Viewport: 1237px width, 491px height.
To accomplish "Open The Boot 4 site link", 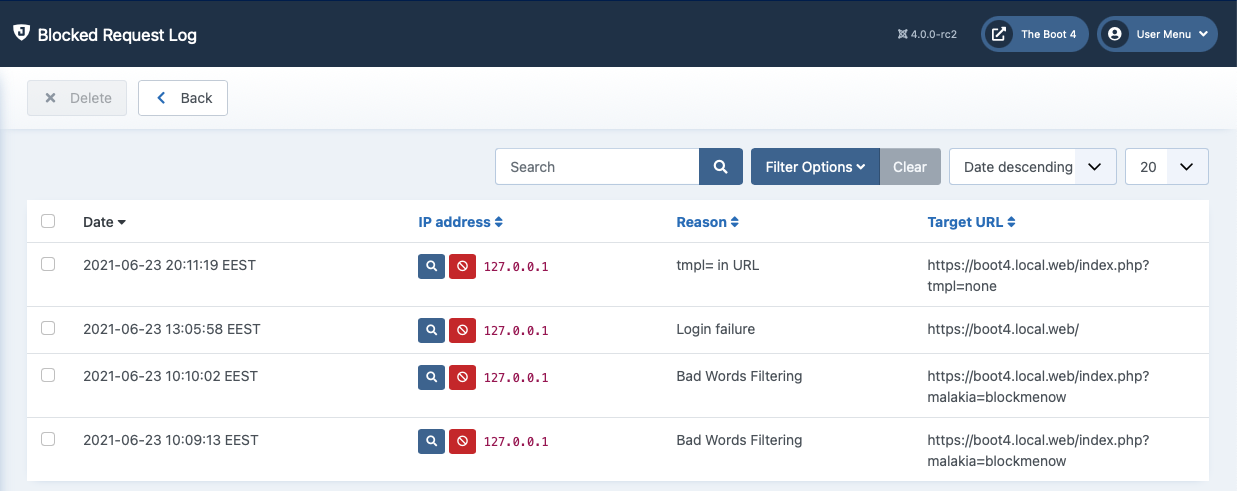I will click(1034, 34).
